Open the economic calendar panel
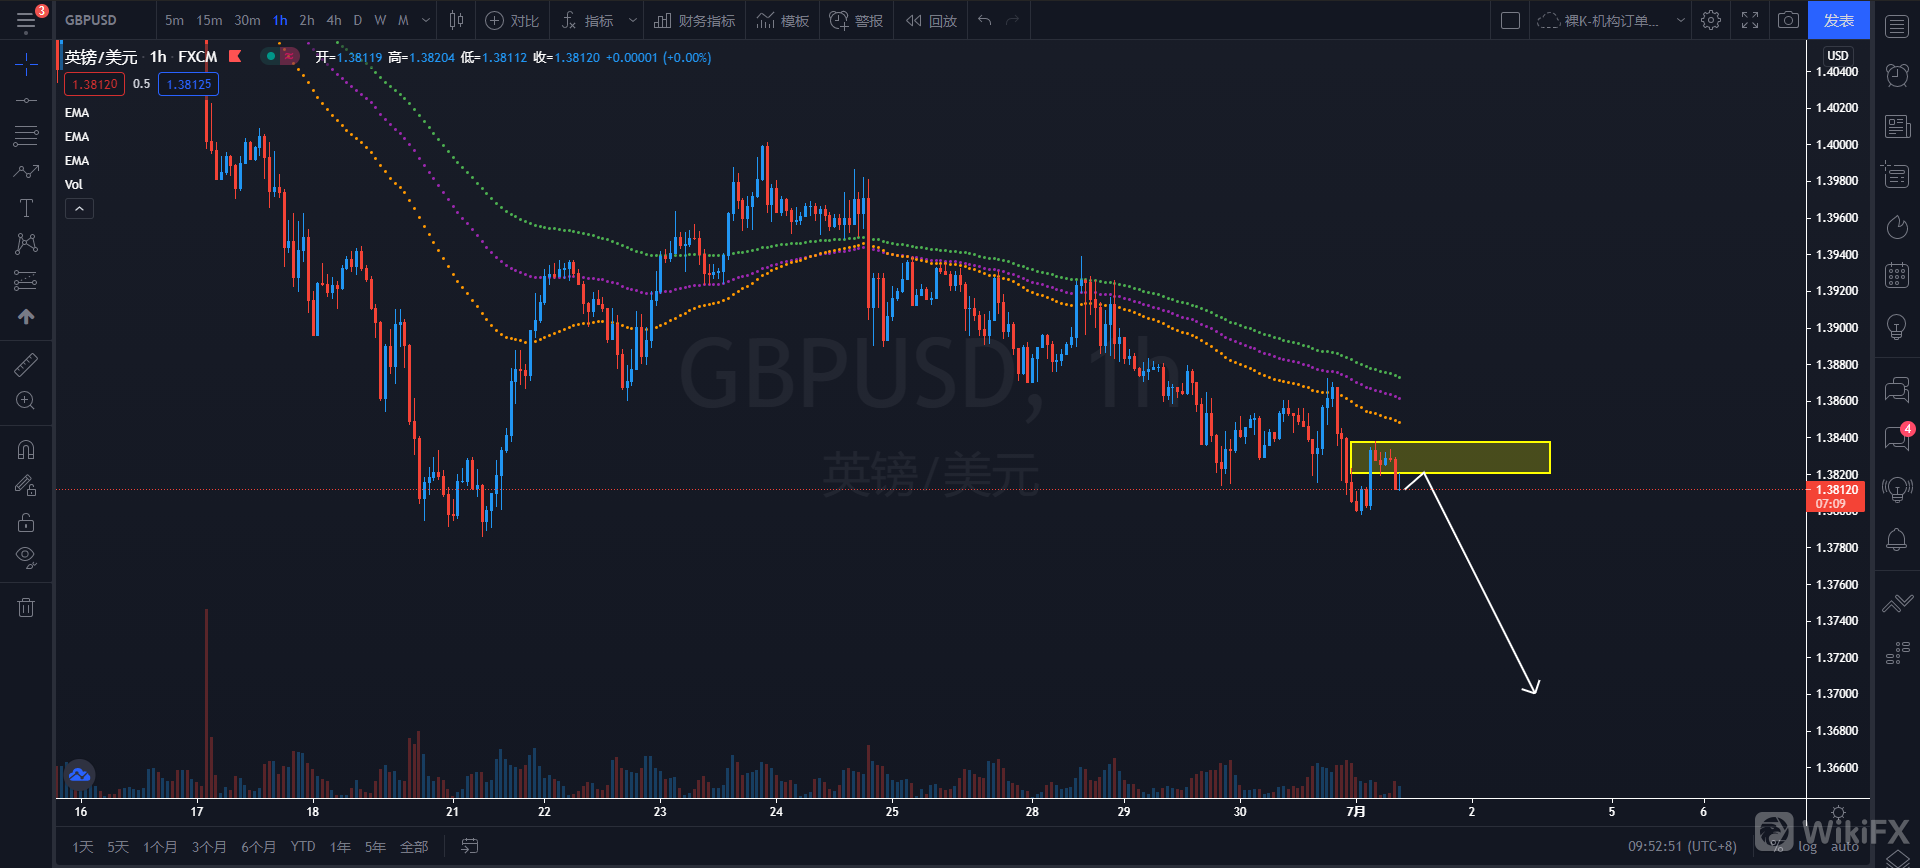Image resolution: width=1920 pixels, height=868 pixels. point(1897,276)
